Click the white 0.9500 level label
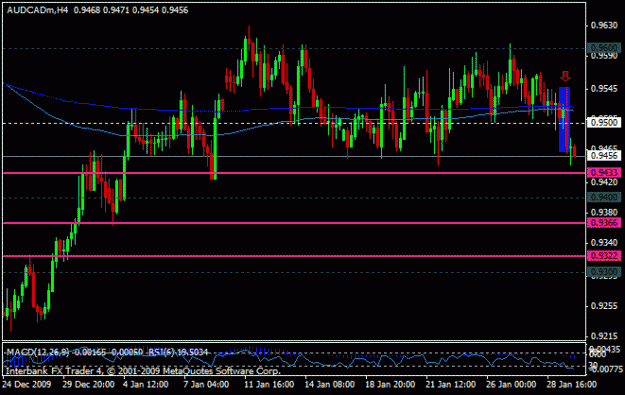 pyautogui.click(x=604, y=122)
